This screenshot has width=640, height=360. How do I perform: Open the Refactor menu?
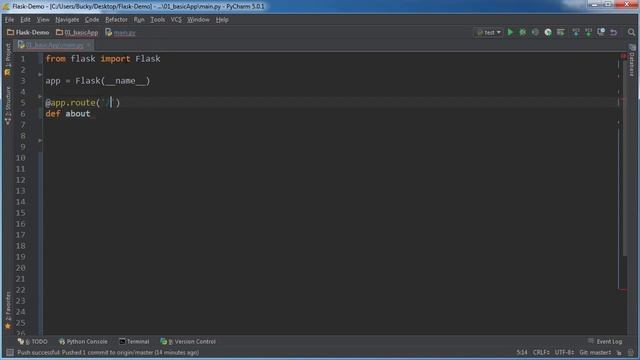pos(116,20)
